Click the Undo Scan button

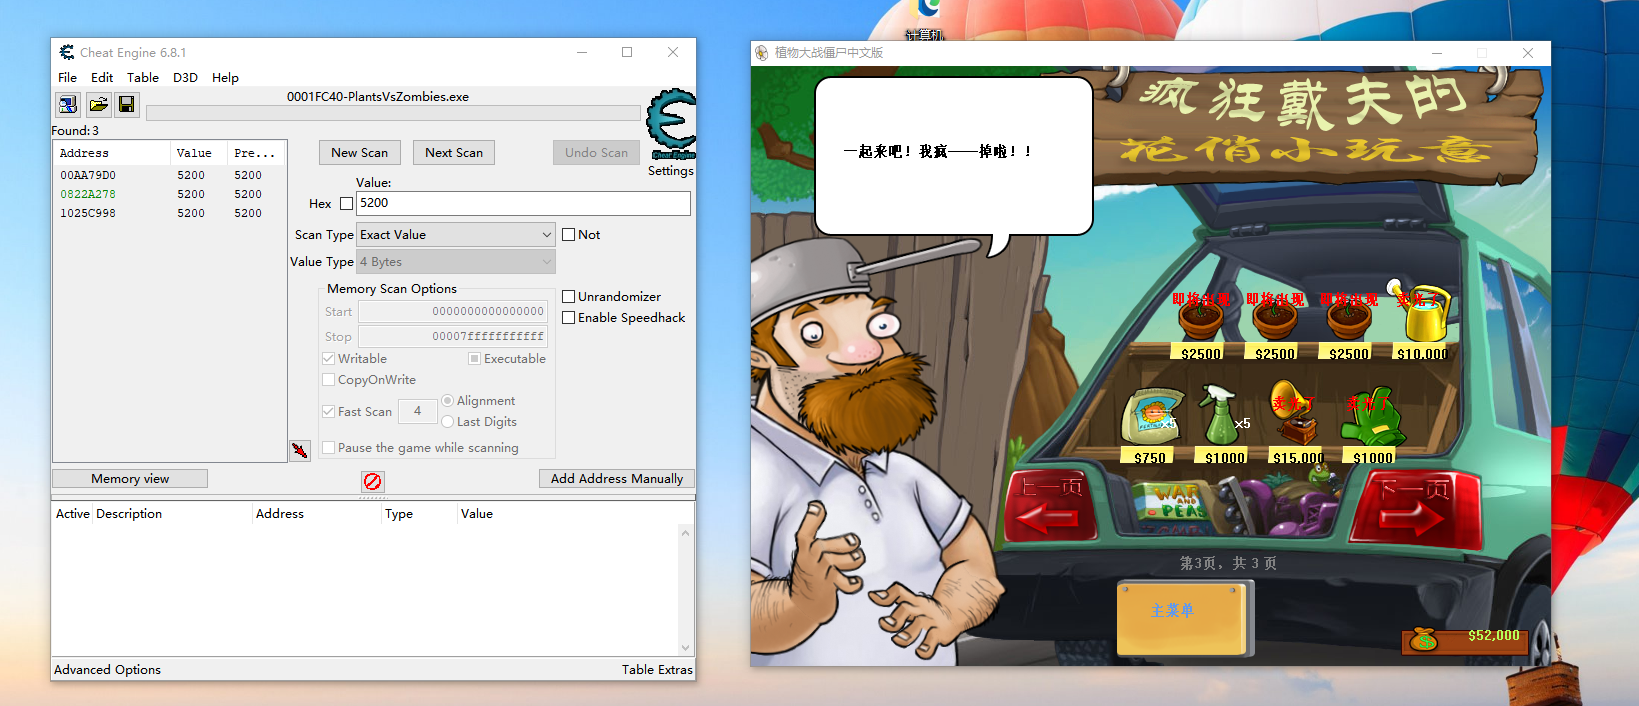pyautogui.click(x=596, y=153)
